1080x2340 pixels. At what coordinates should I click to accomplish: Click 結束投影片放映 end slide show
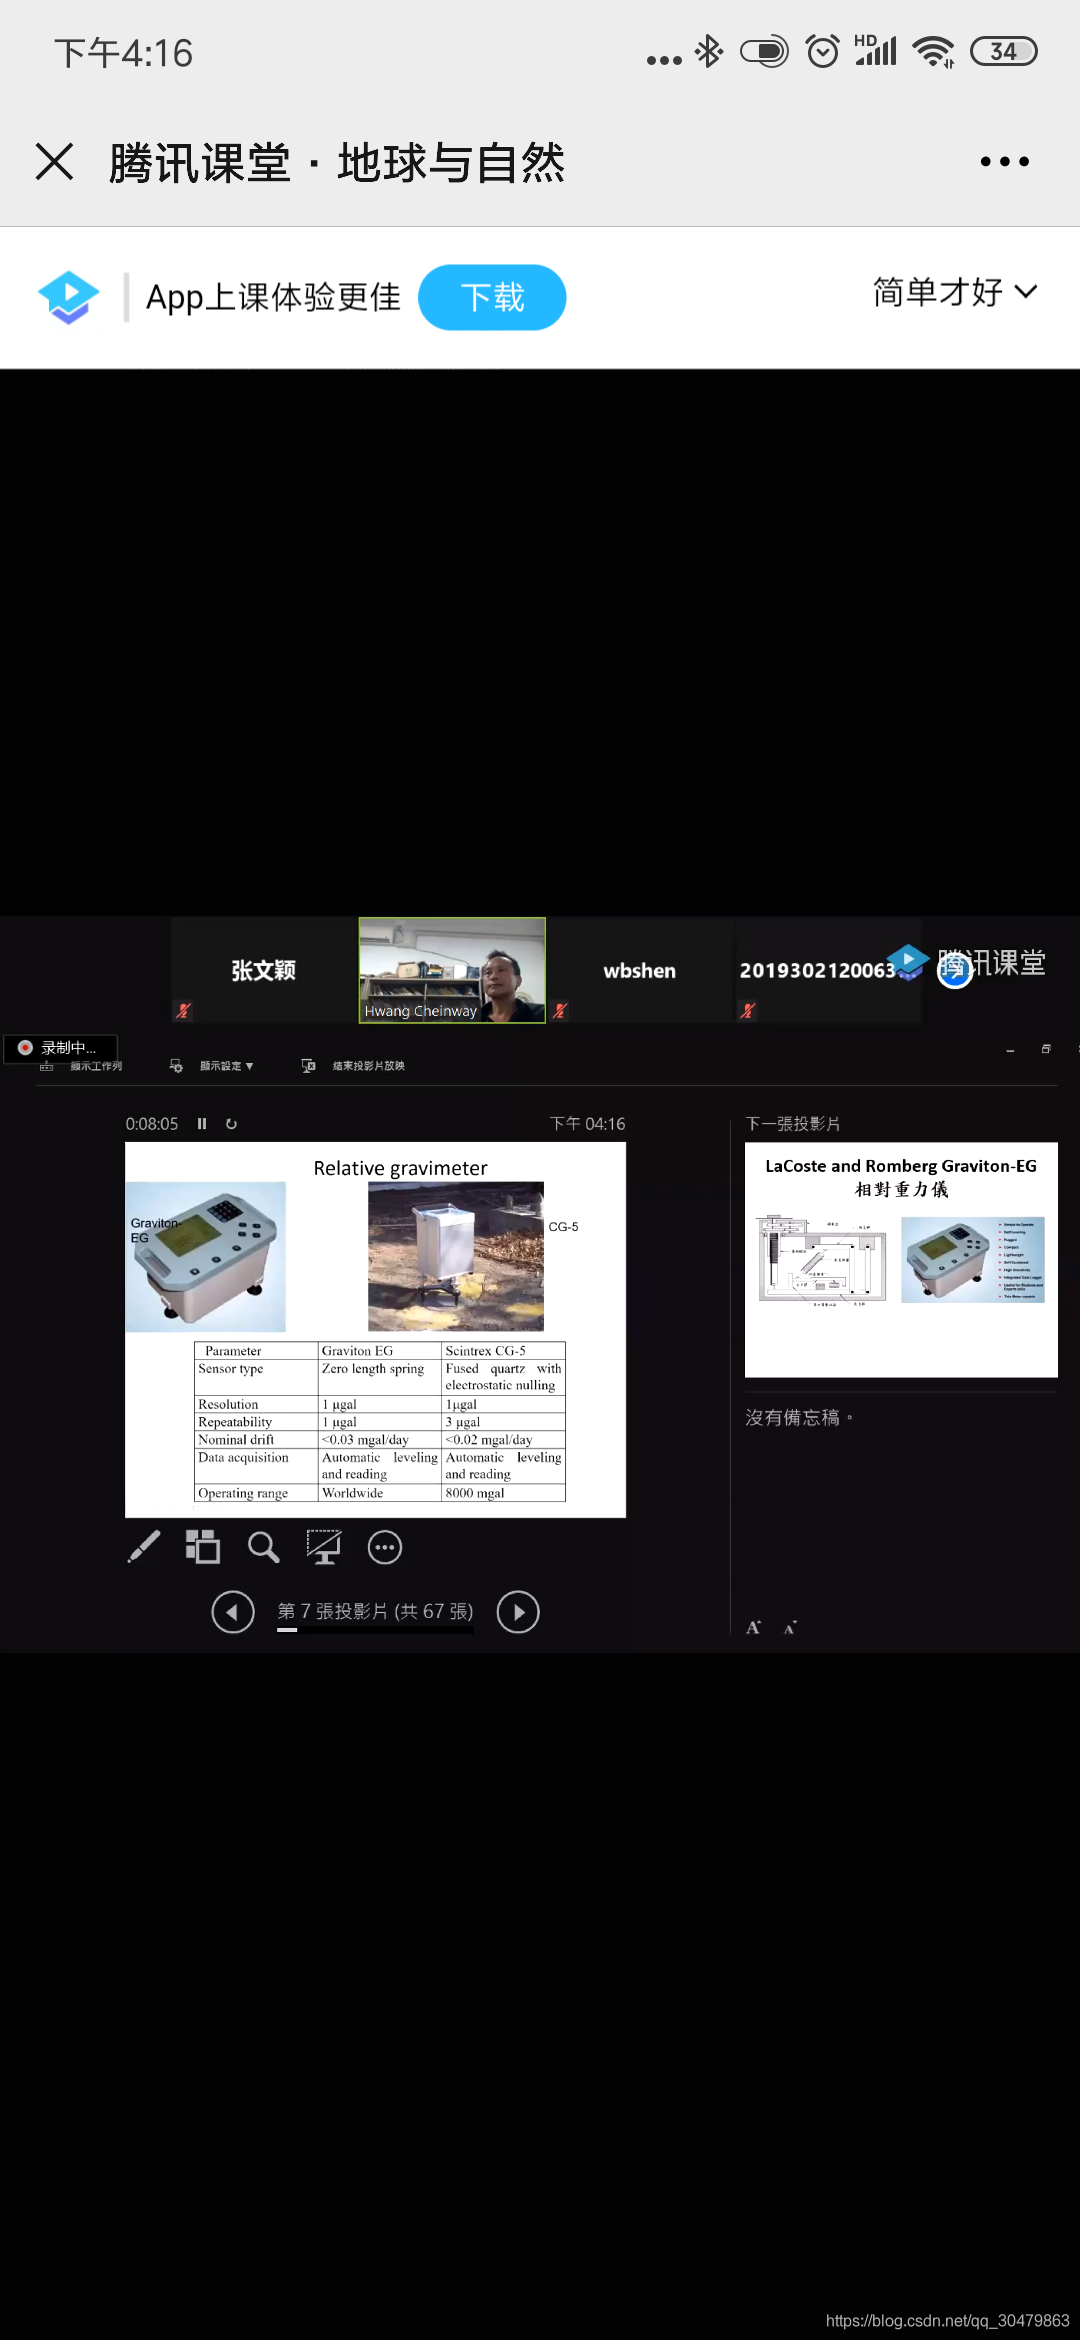[353, 1066]
